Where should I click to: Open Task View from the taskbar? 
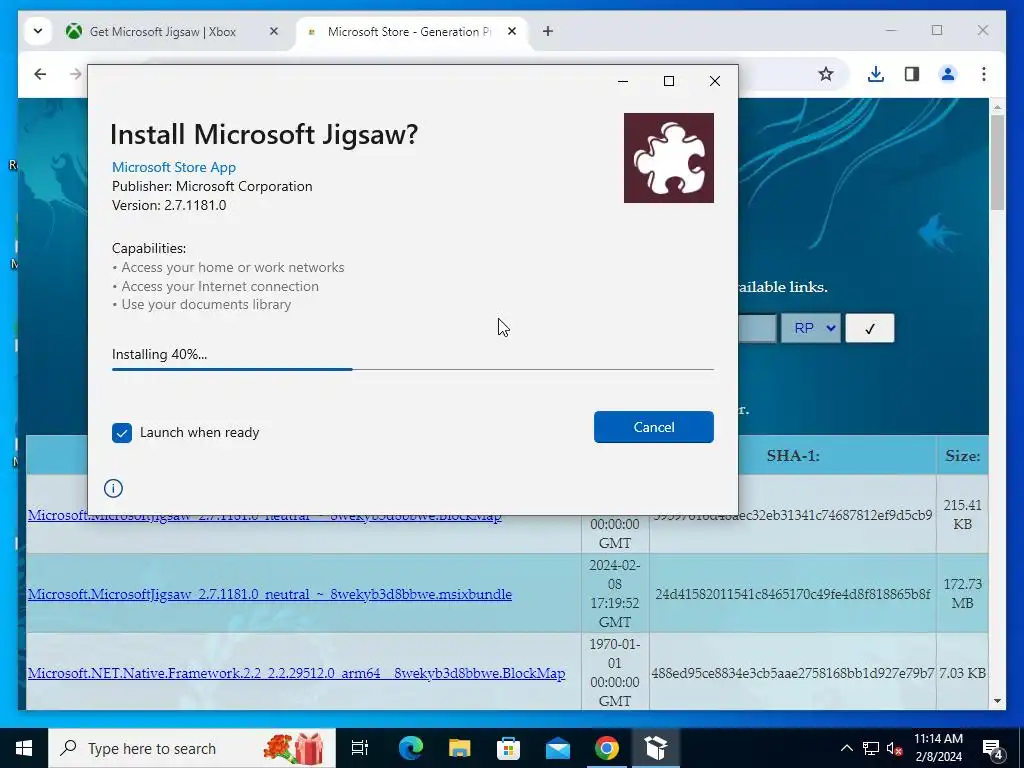[360, 748]
